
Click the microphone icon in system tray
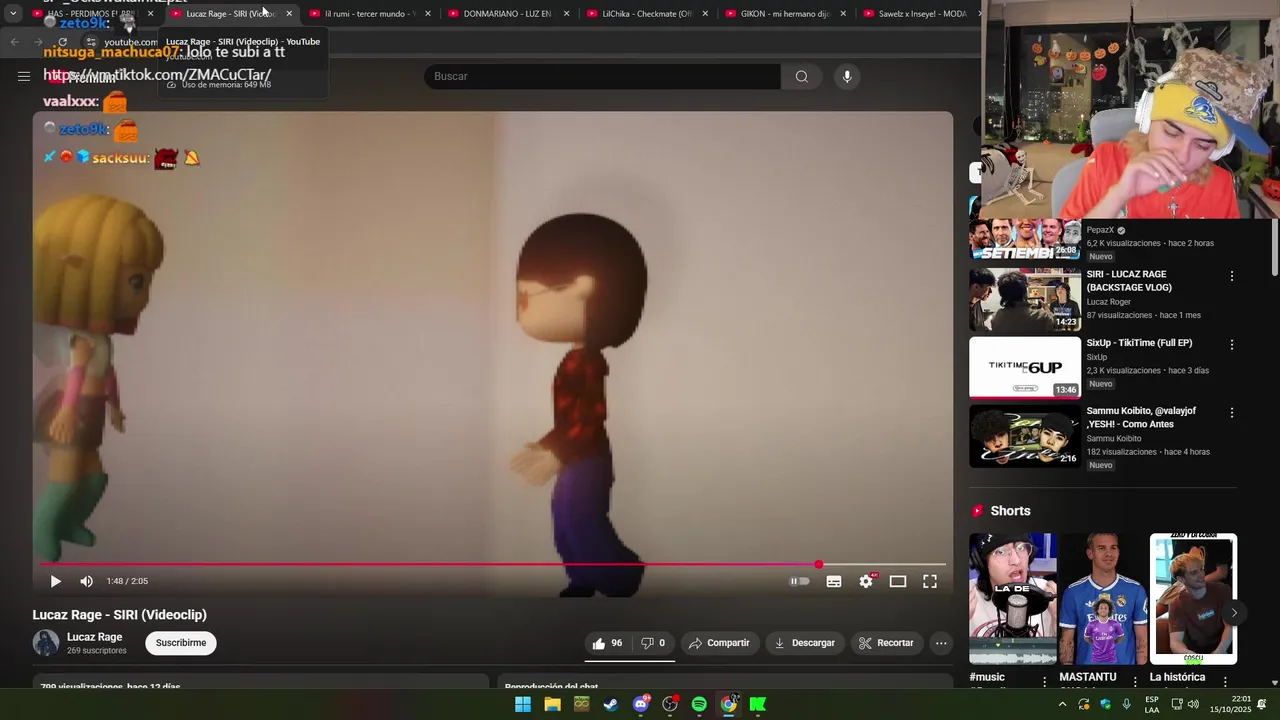tap(1127, 704)
